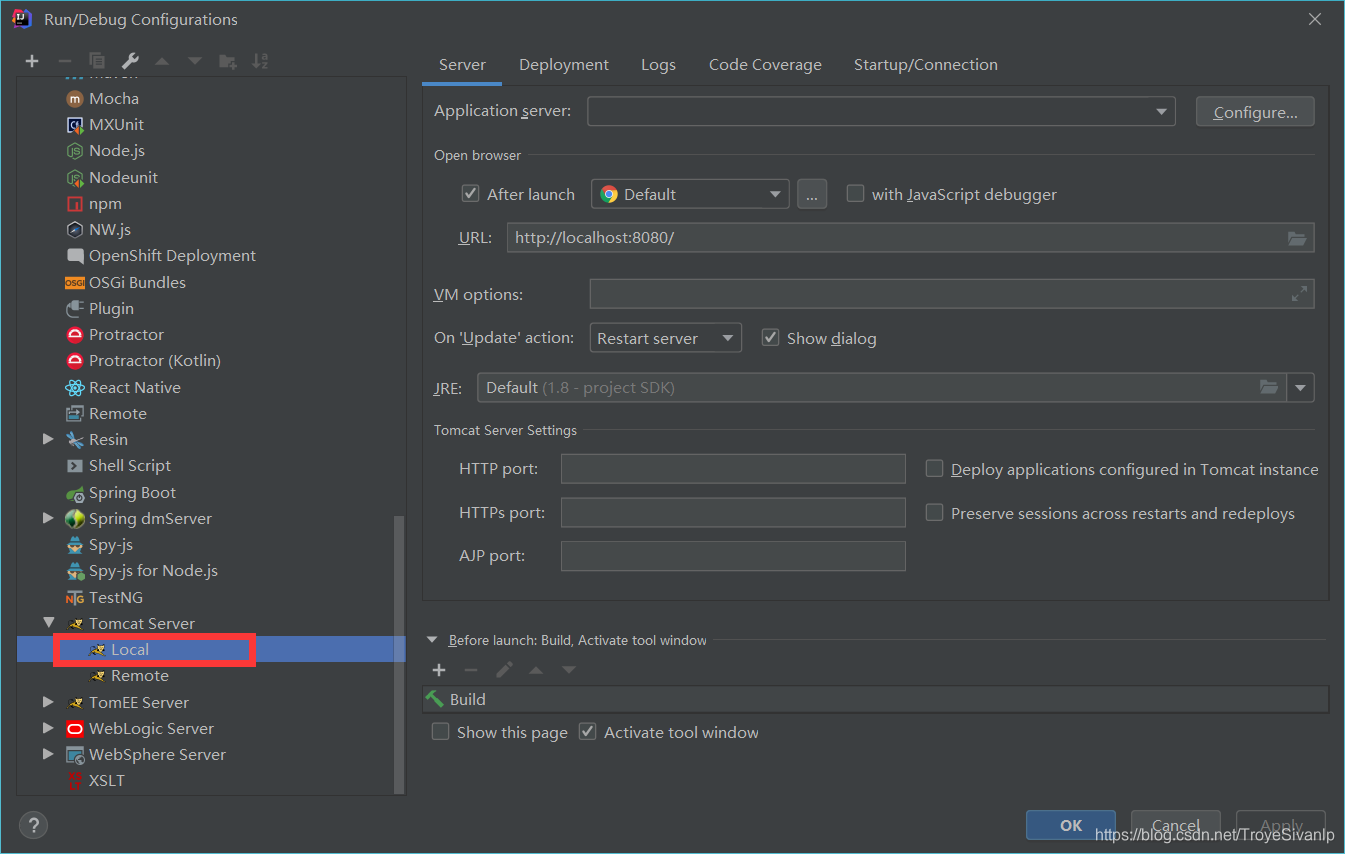This screenshot has height=854, width=1345.
Task: Open browser Default dropdown
Action: pyautogui.click(x=690, y=194)
